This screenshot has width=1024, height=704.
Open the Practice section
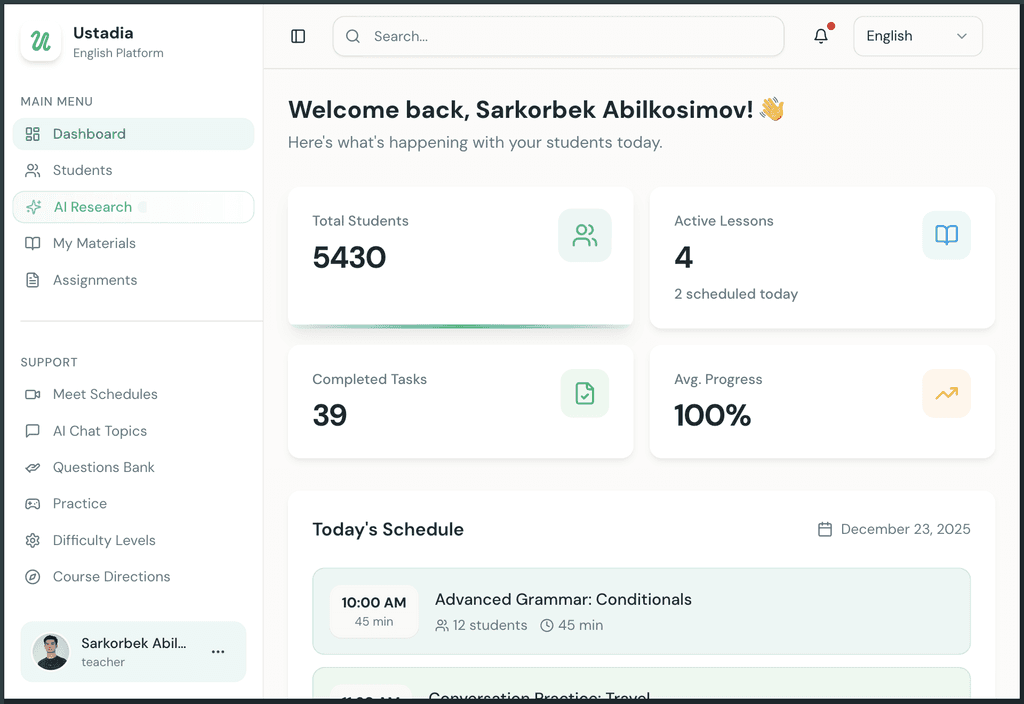coord(133,504)
